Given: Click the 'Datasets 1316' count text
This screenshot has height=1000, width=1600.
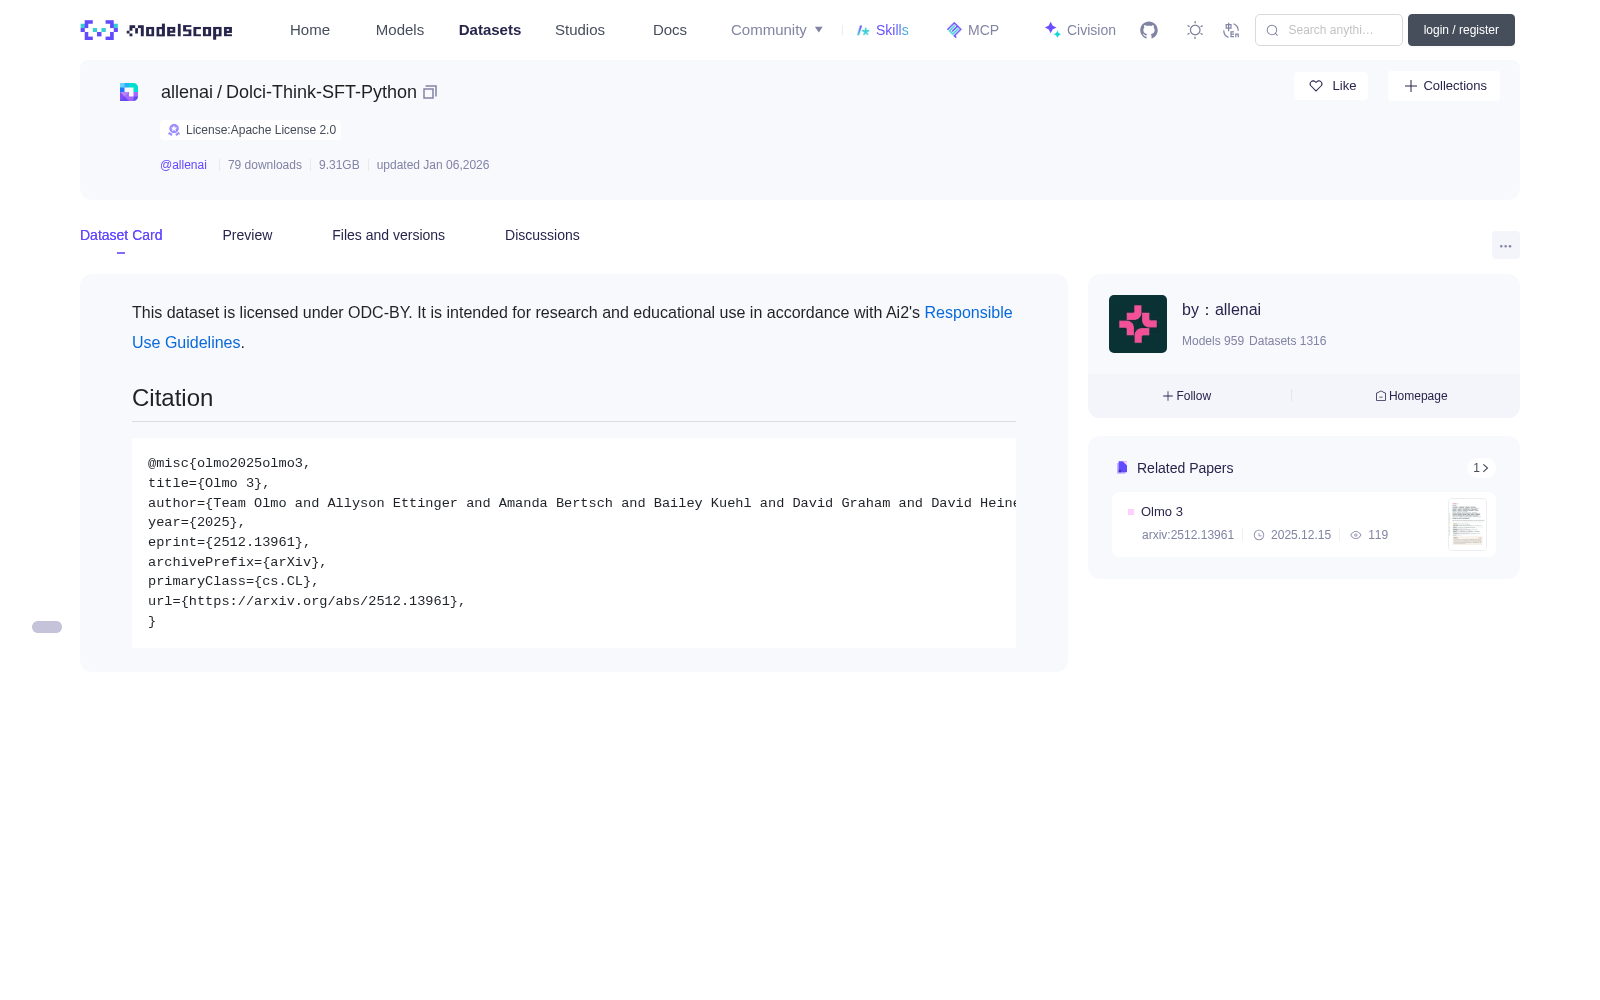Looking at the screenshot, I should click(x=1288, y=341).
